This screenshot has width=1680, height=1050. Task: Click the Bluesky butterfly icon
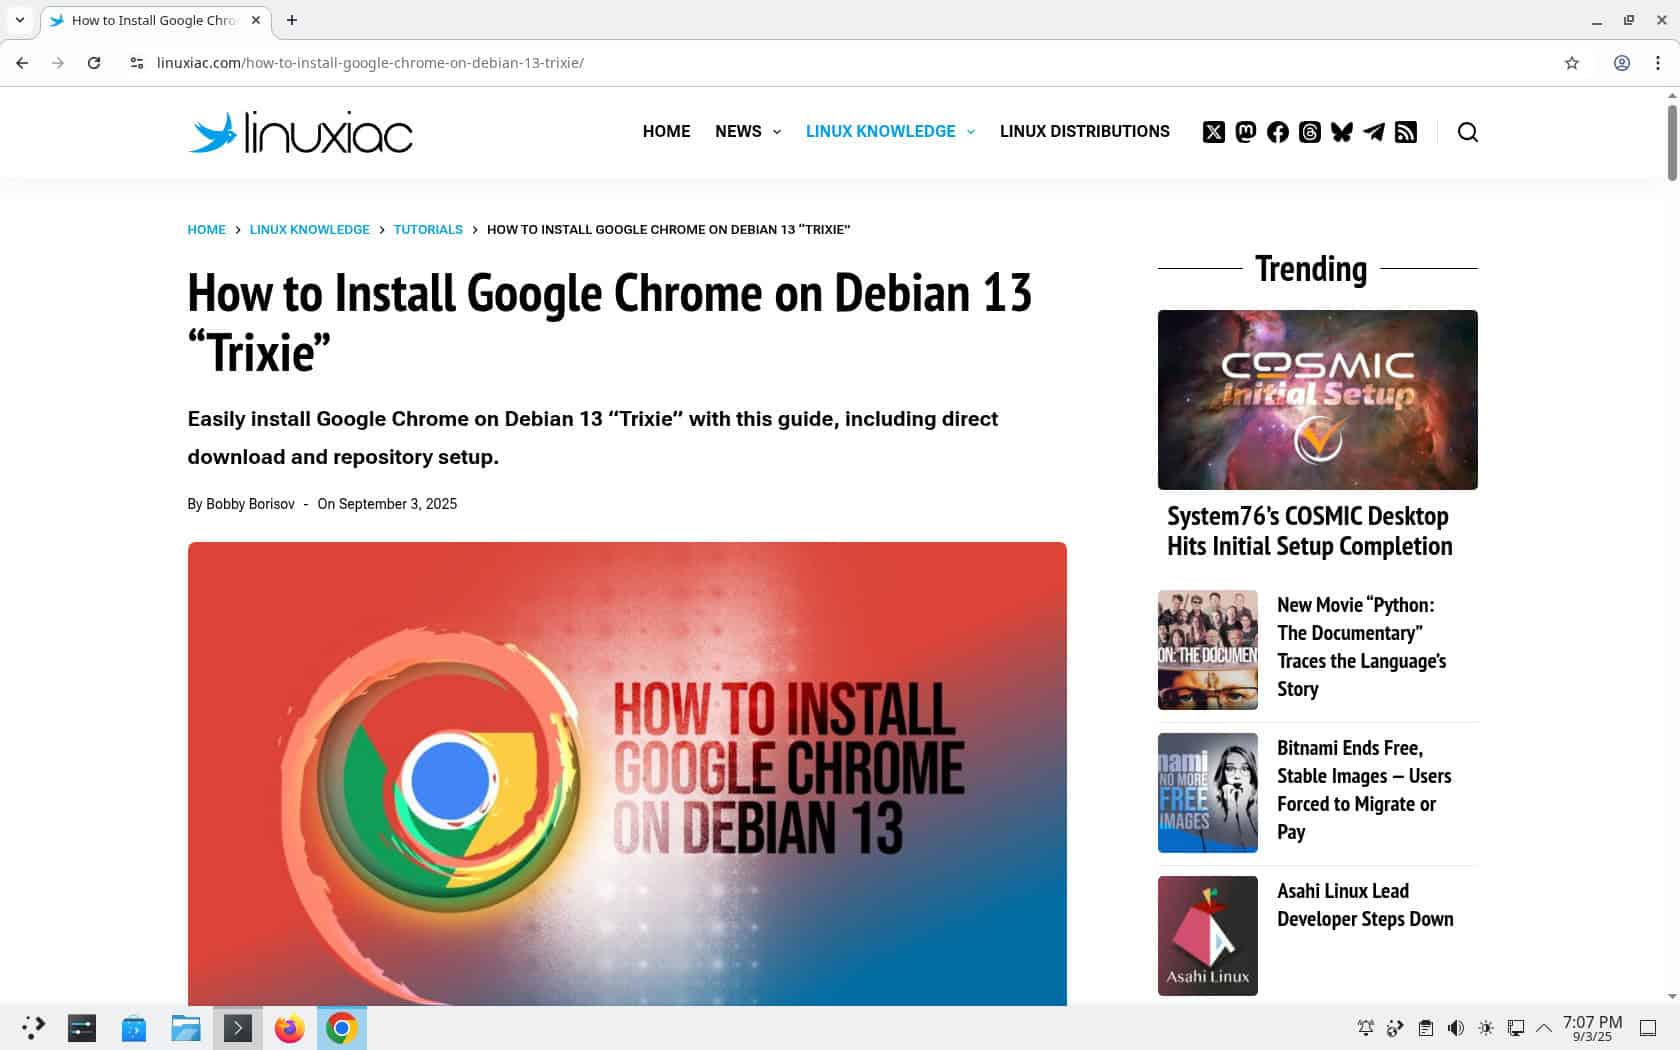pos(1341,131)
